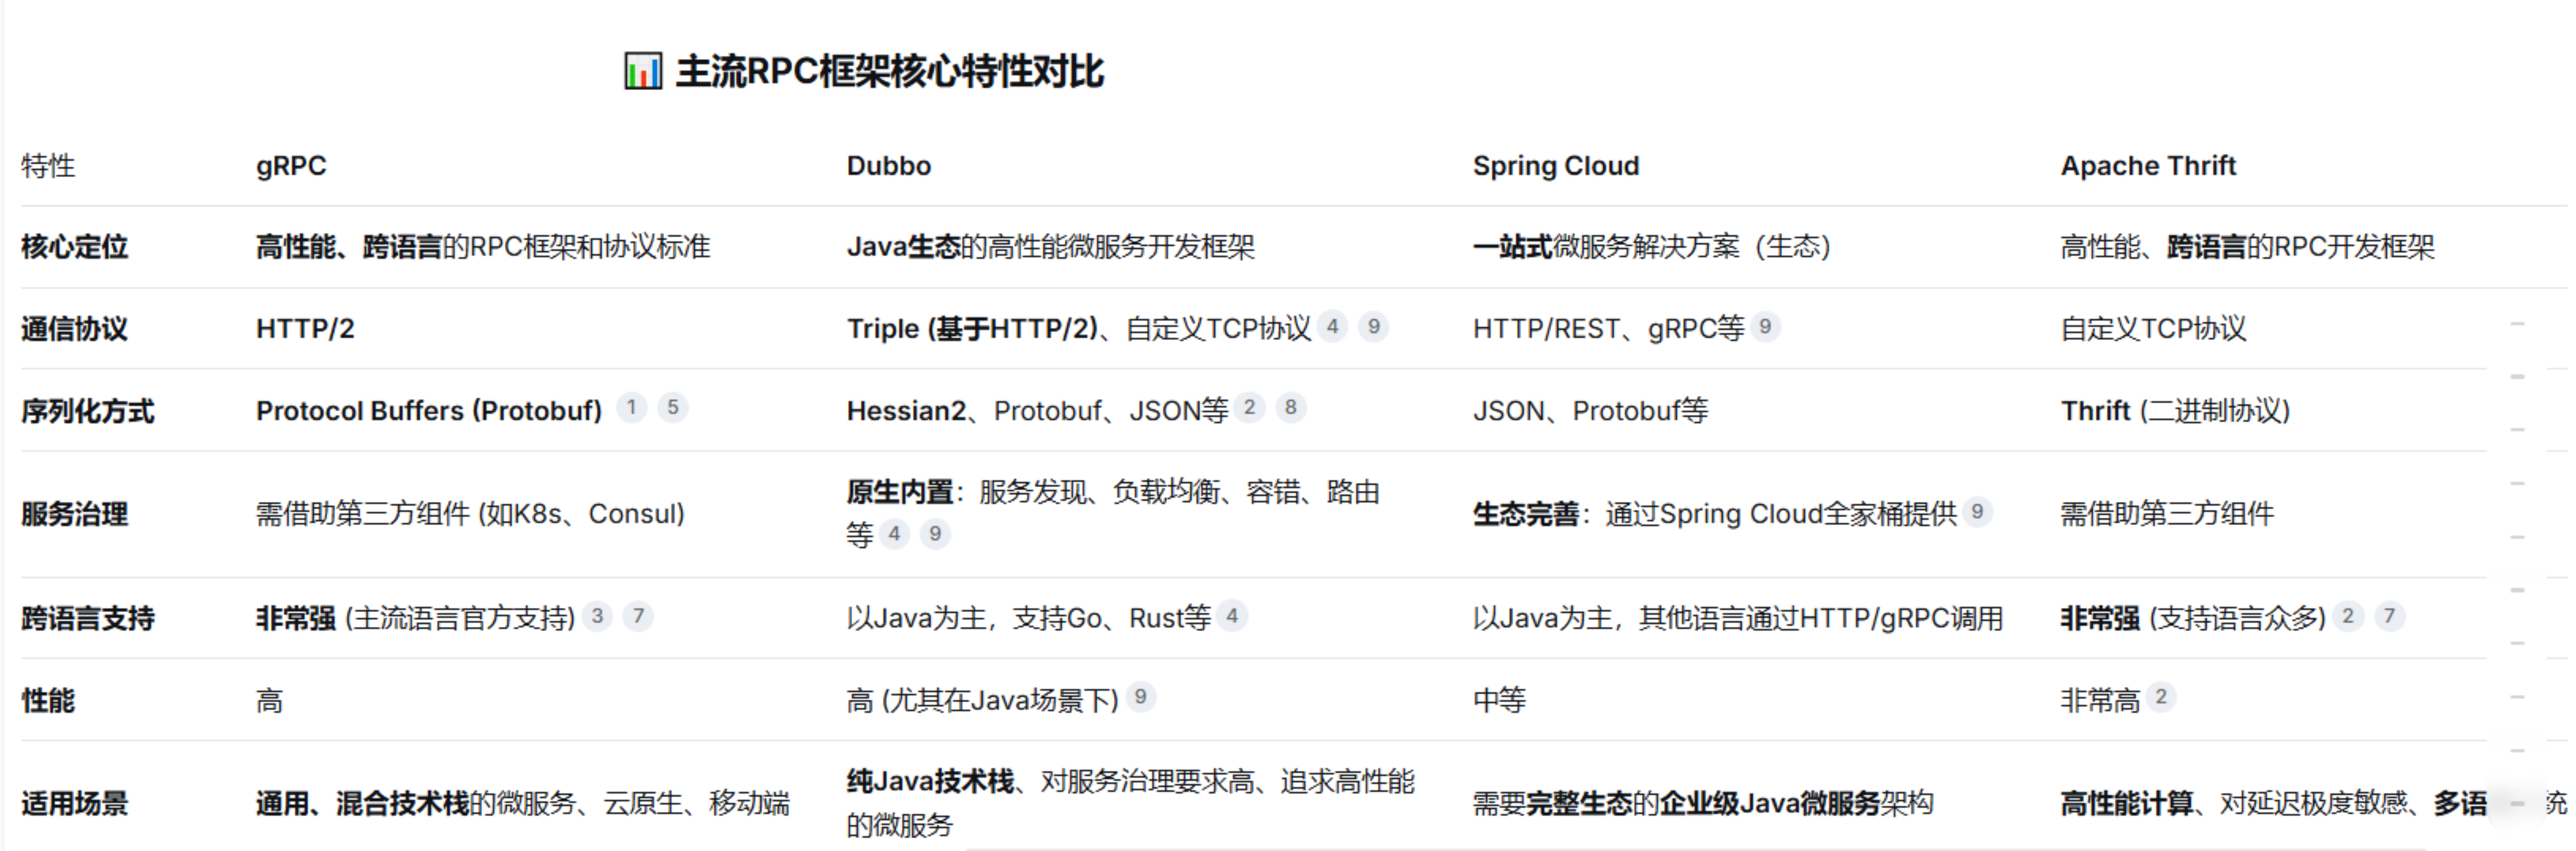The image size is (2576, 851).
Task: Select the '通信协议' row label
Action: coord(75,329)
